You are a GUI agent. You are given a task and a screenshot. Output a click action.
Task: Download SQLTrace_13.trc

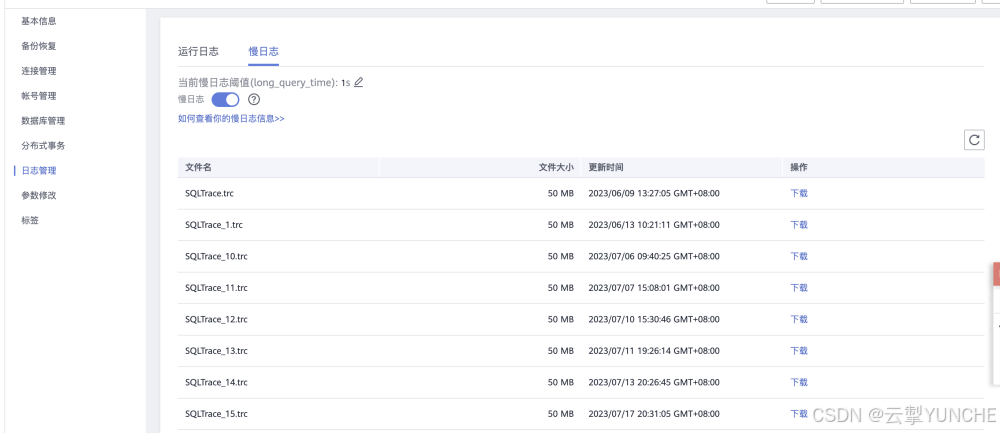pos(799,351)
